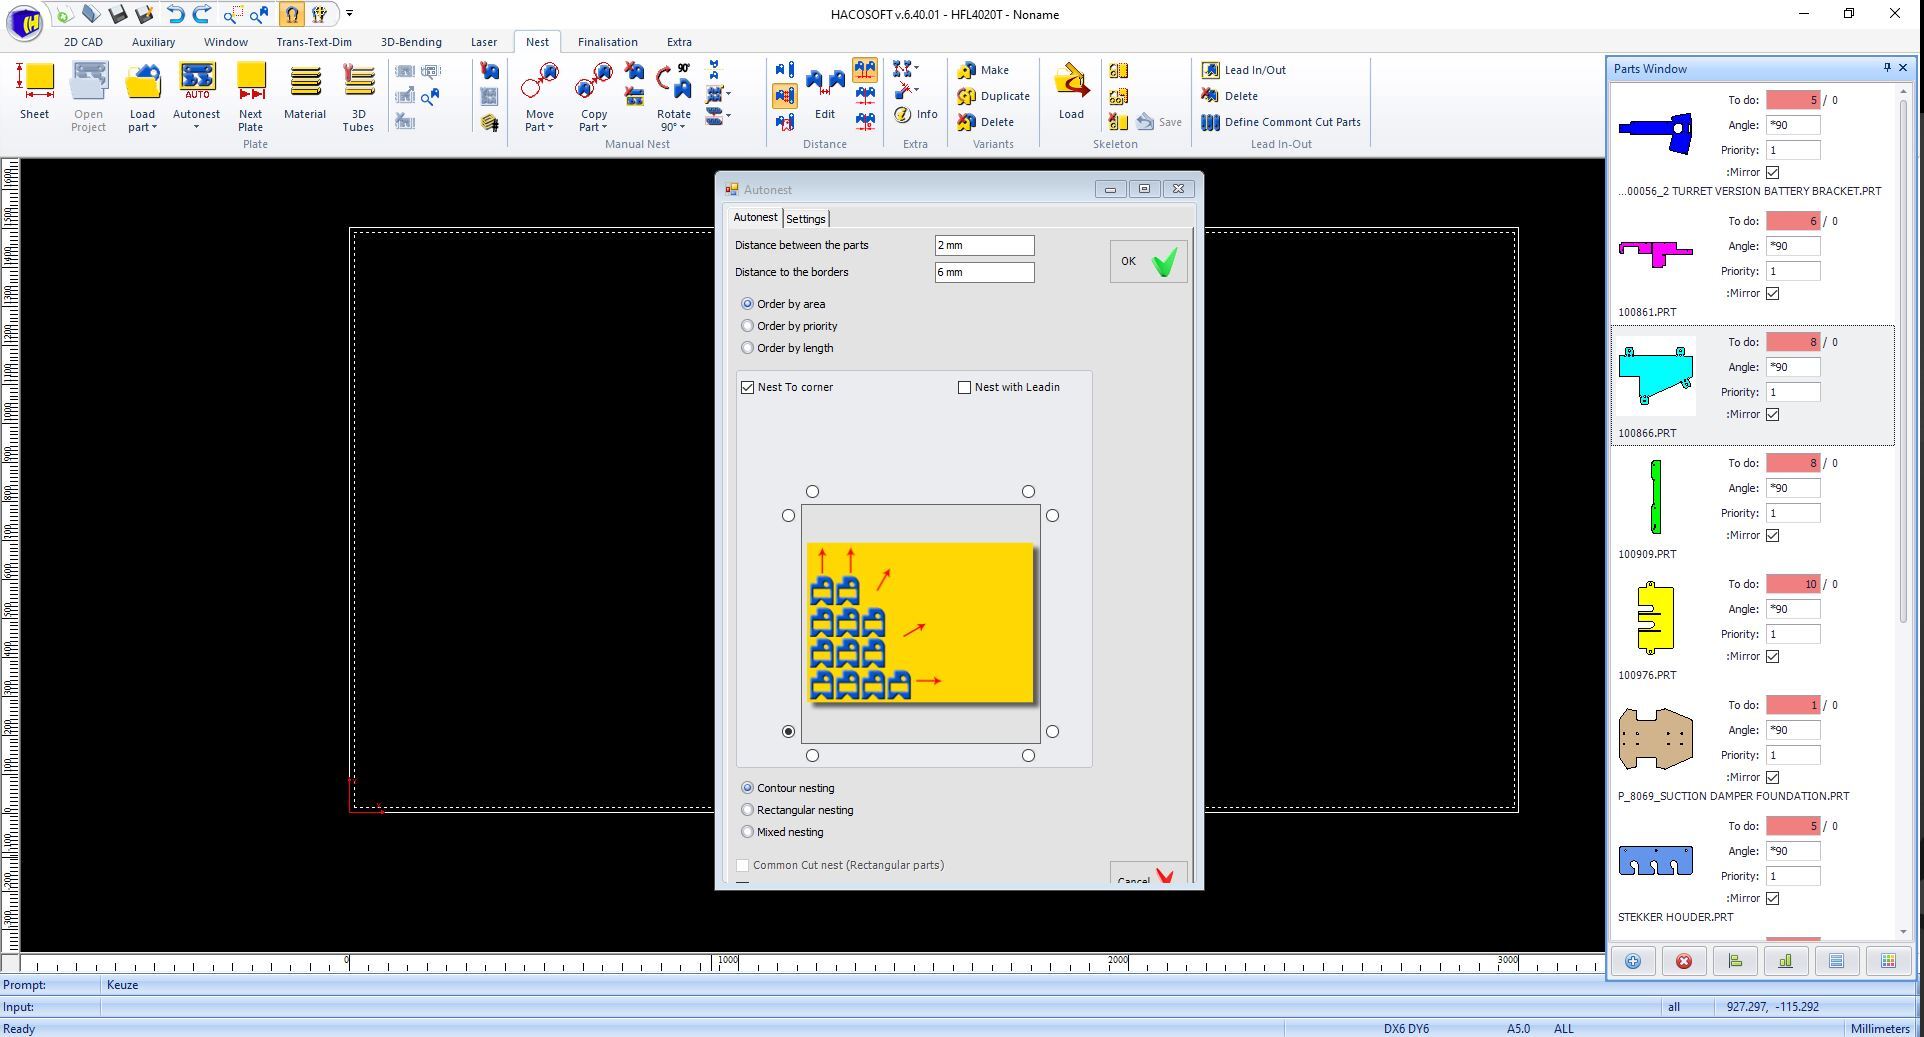Switch to the 3D-Bending ribbon tab
Image resolution: width=1924 pixels, height=1037 pixels.
click(411, 42)
